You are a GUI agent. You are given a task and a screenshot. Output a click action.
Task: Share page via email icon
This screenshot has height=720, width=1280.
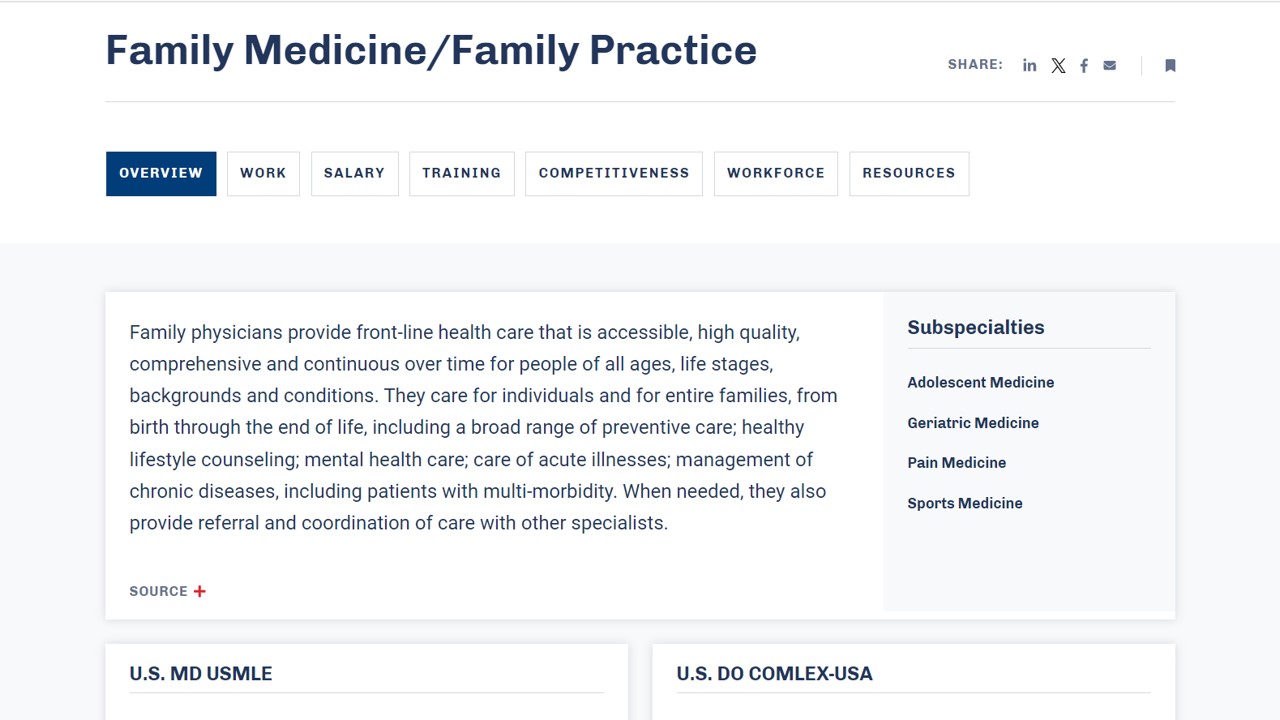point(1110,66)
